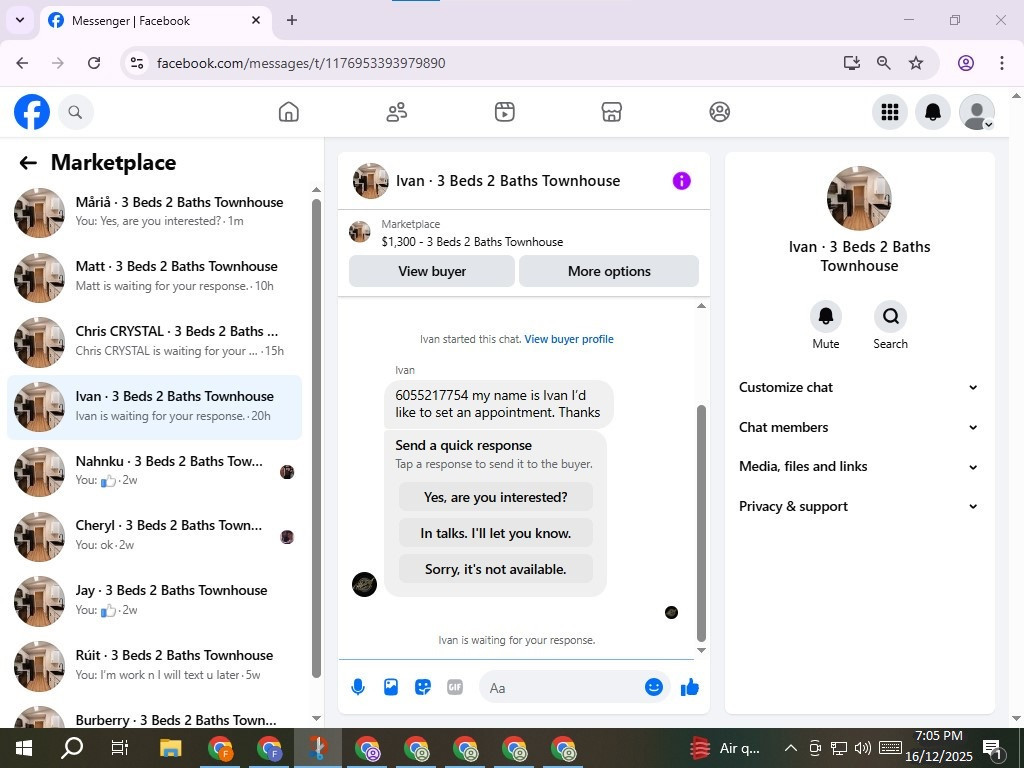Click the View buyer button
Viewport: 1024px width, 768px height.
point(432,271)
